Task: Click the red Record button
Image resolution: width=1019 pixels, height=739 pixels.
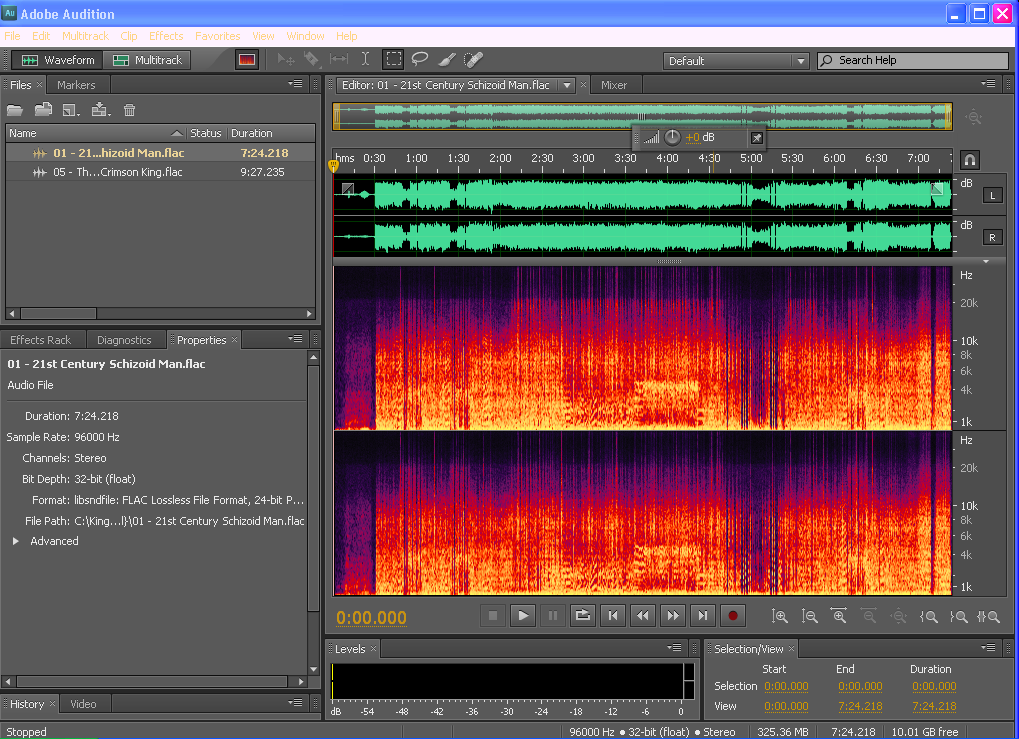Action: [x=732, y=616]
